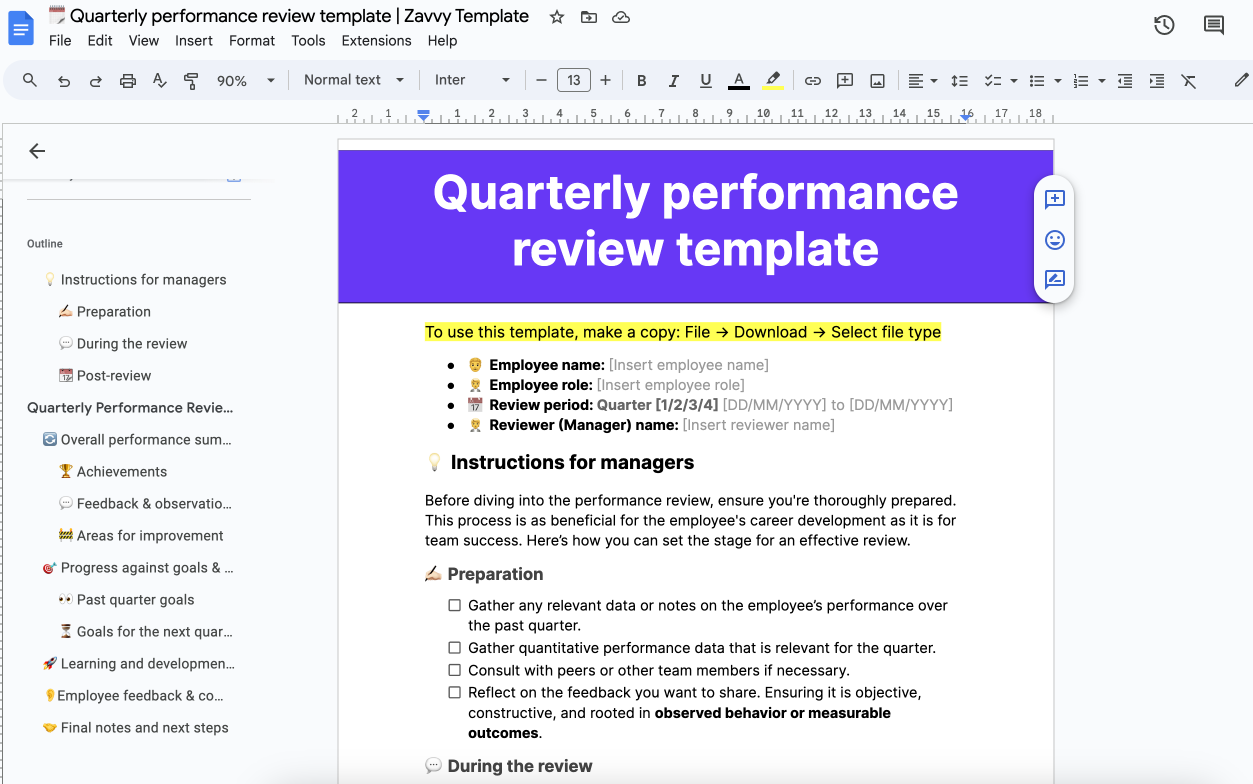Open the highlight color picker
Image resolution: width=1253 pixels, height=784 pixels.
click(x=772, y=79)
